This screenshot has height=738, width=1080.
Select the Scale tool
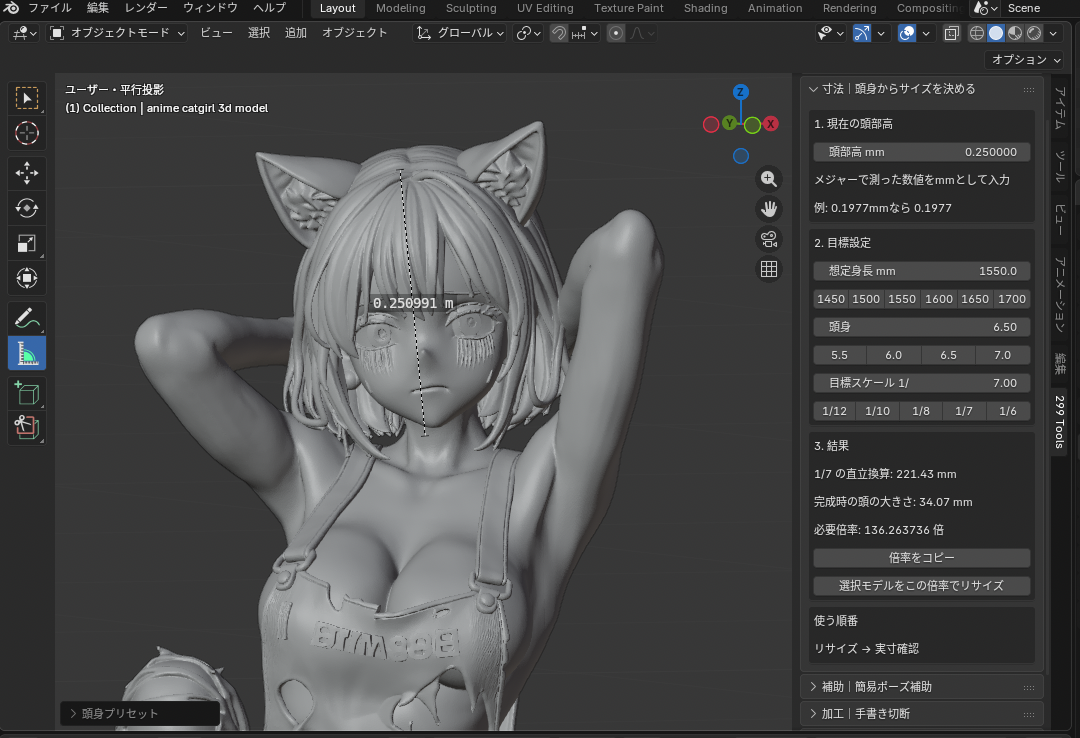[27, 243]
